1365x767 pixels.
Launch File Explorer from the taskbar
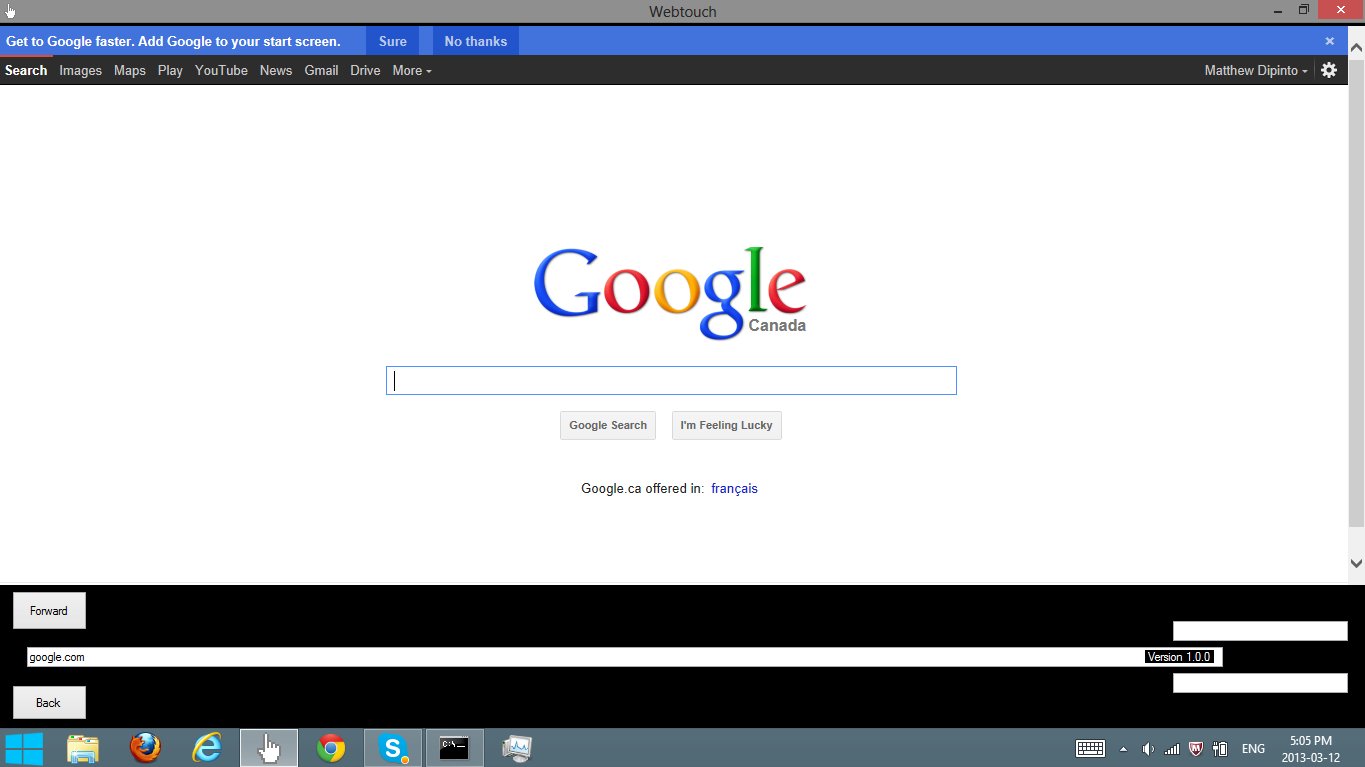click(83, 748)
